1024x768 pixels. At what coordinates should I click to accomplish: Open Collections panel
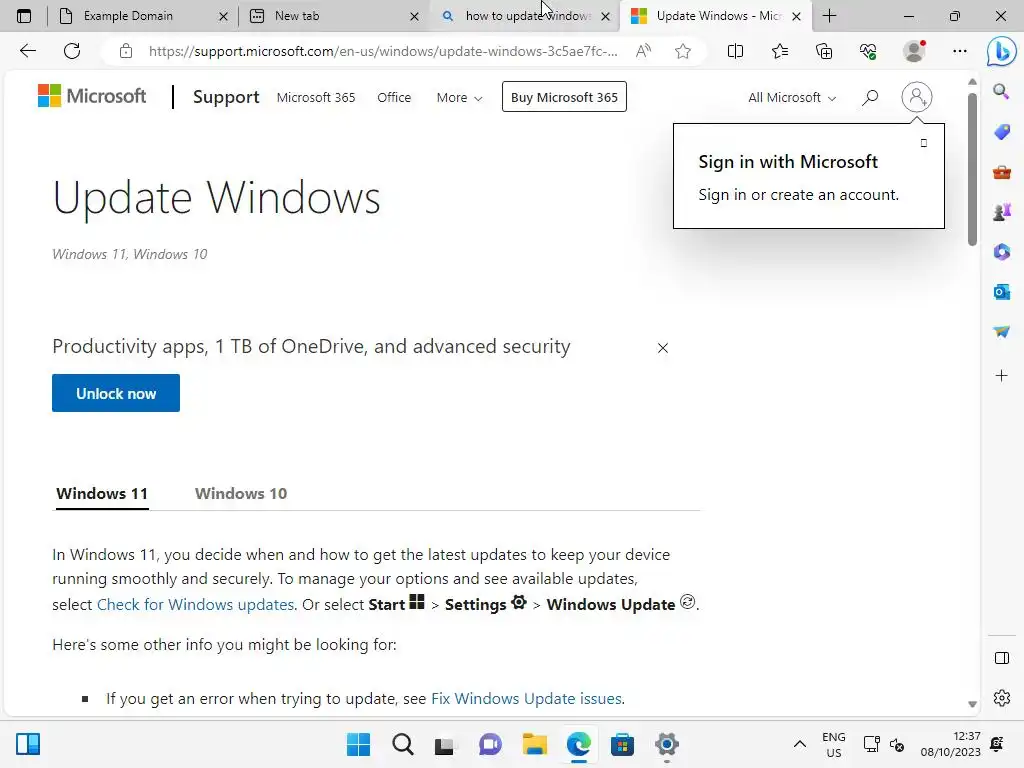click(824, 51)
